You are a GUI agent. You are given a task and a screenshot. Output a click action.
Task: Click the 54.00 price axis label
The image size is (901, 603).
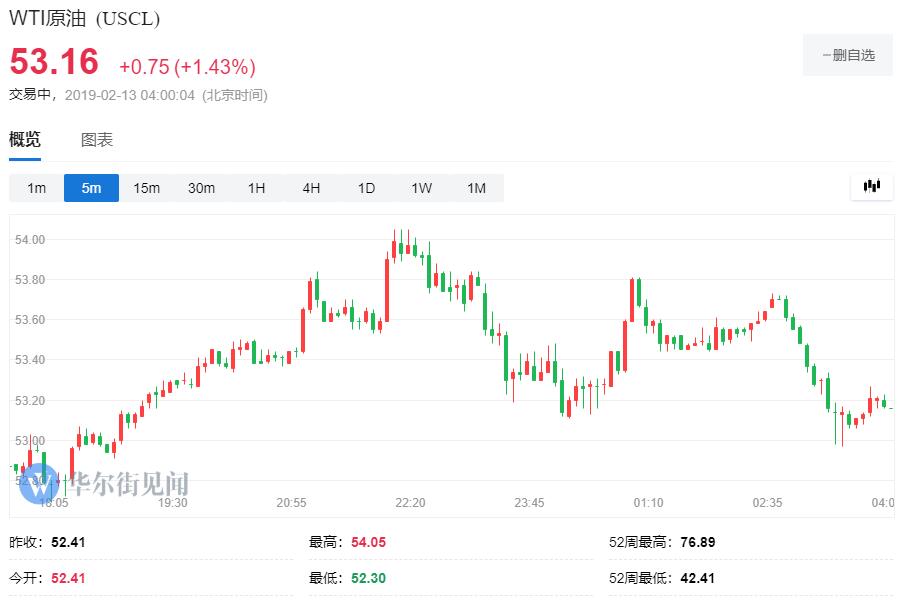tap(30, 240)
